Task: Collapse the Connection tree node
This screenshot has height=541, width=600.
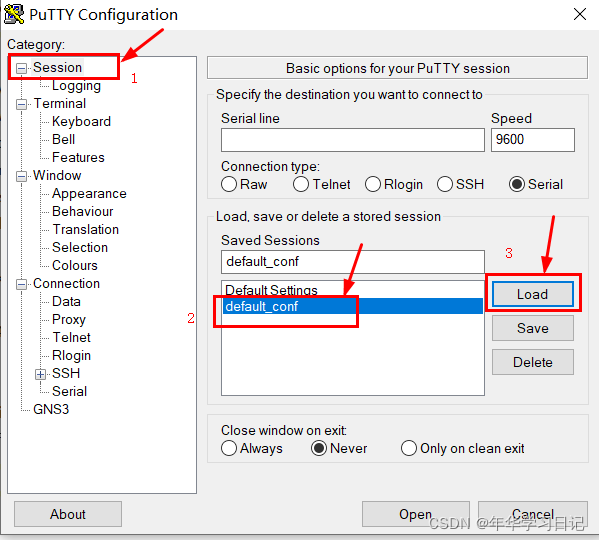Action: coord(21,284)
